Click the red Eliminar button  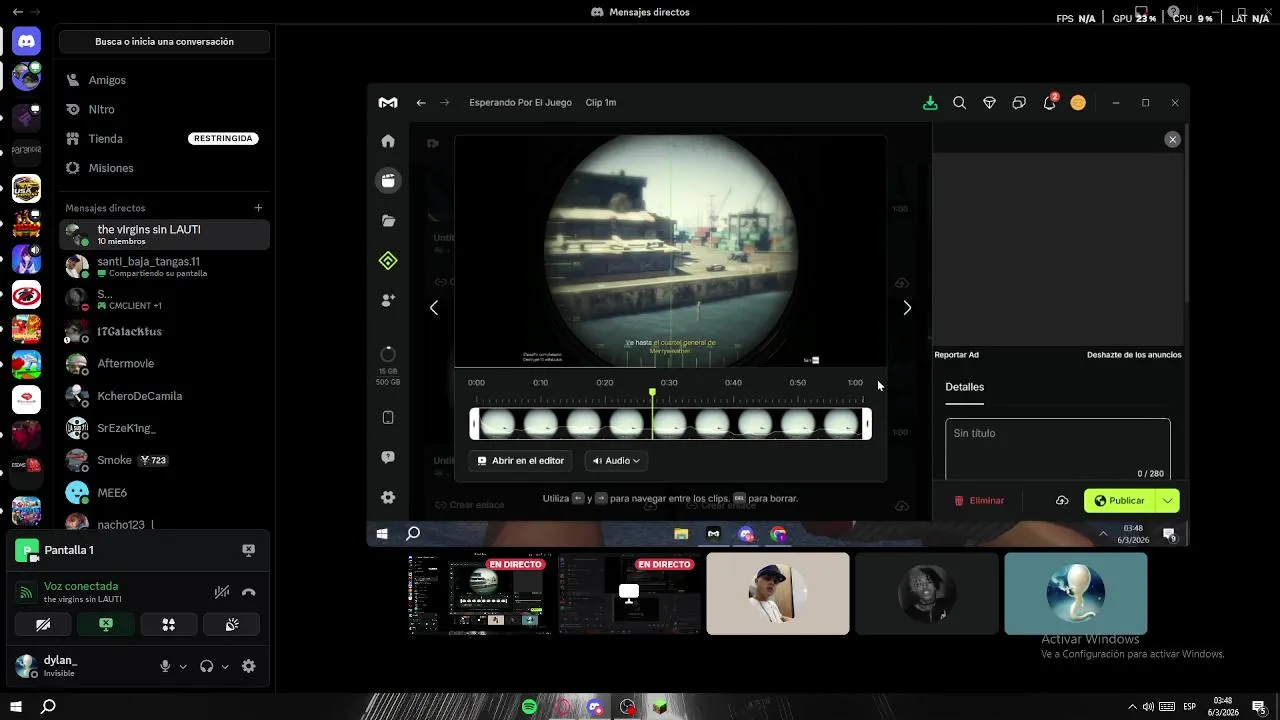[979, 501]
